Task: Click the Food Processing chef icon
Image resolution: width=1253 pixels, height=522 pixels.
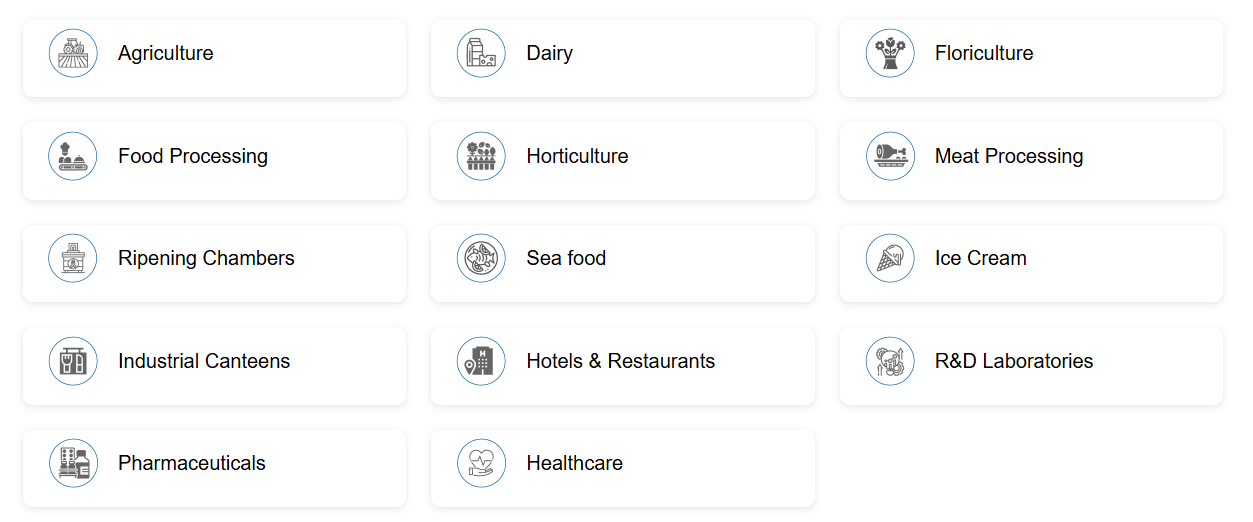Action: tap(73, 156)
